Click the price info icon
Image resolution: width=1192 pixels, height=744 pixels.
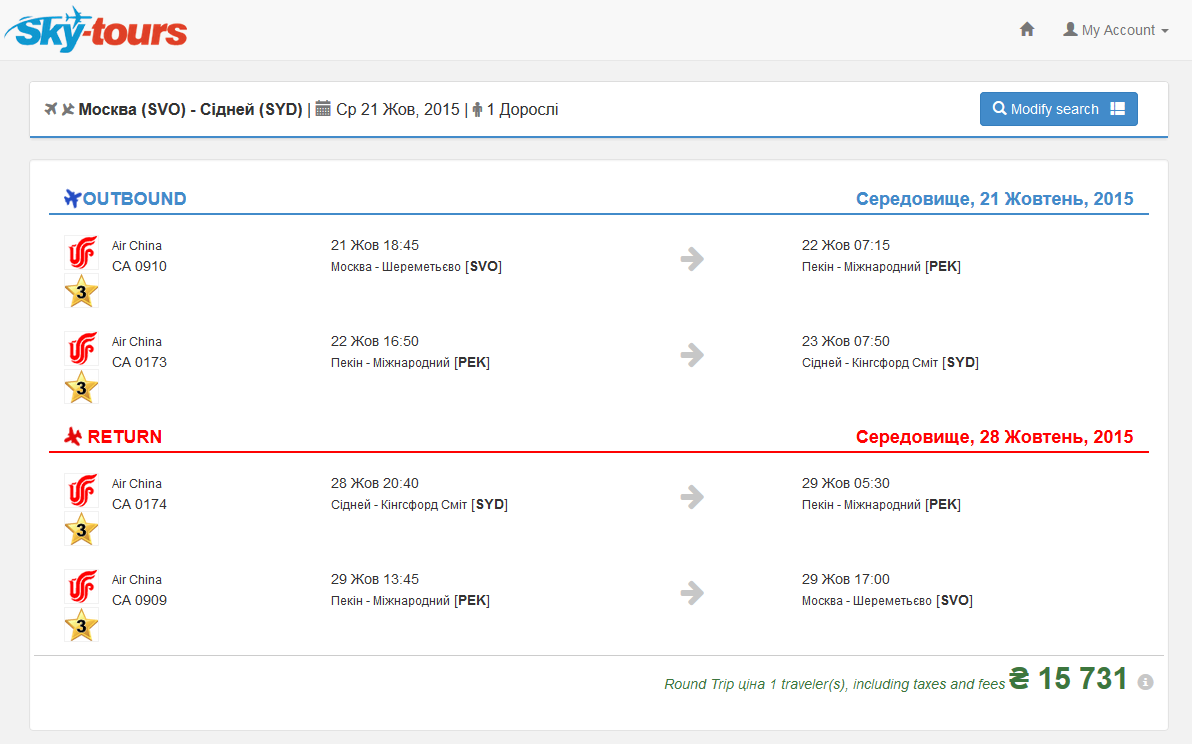1146,682
